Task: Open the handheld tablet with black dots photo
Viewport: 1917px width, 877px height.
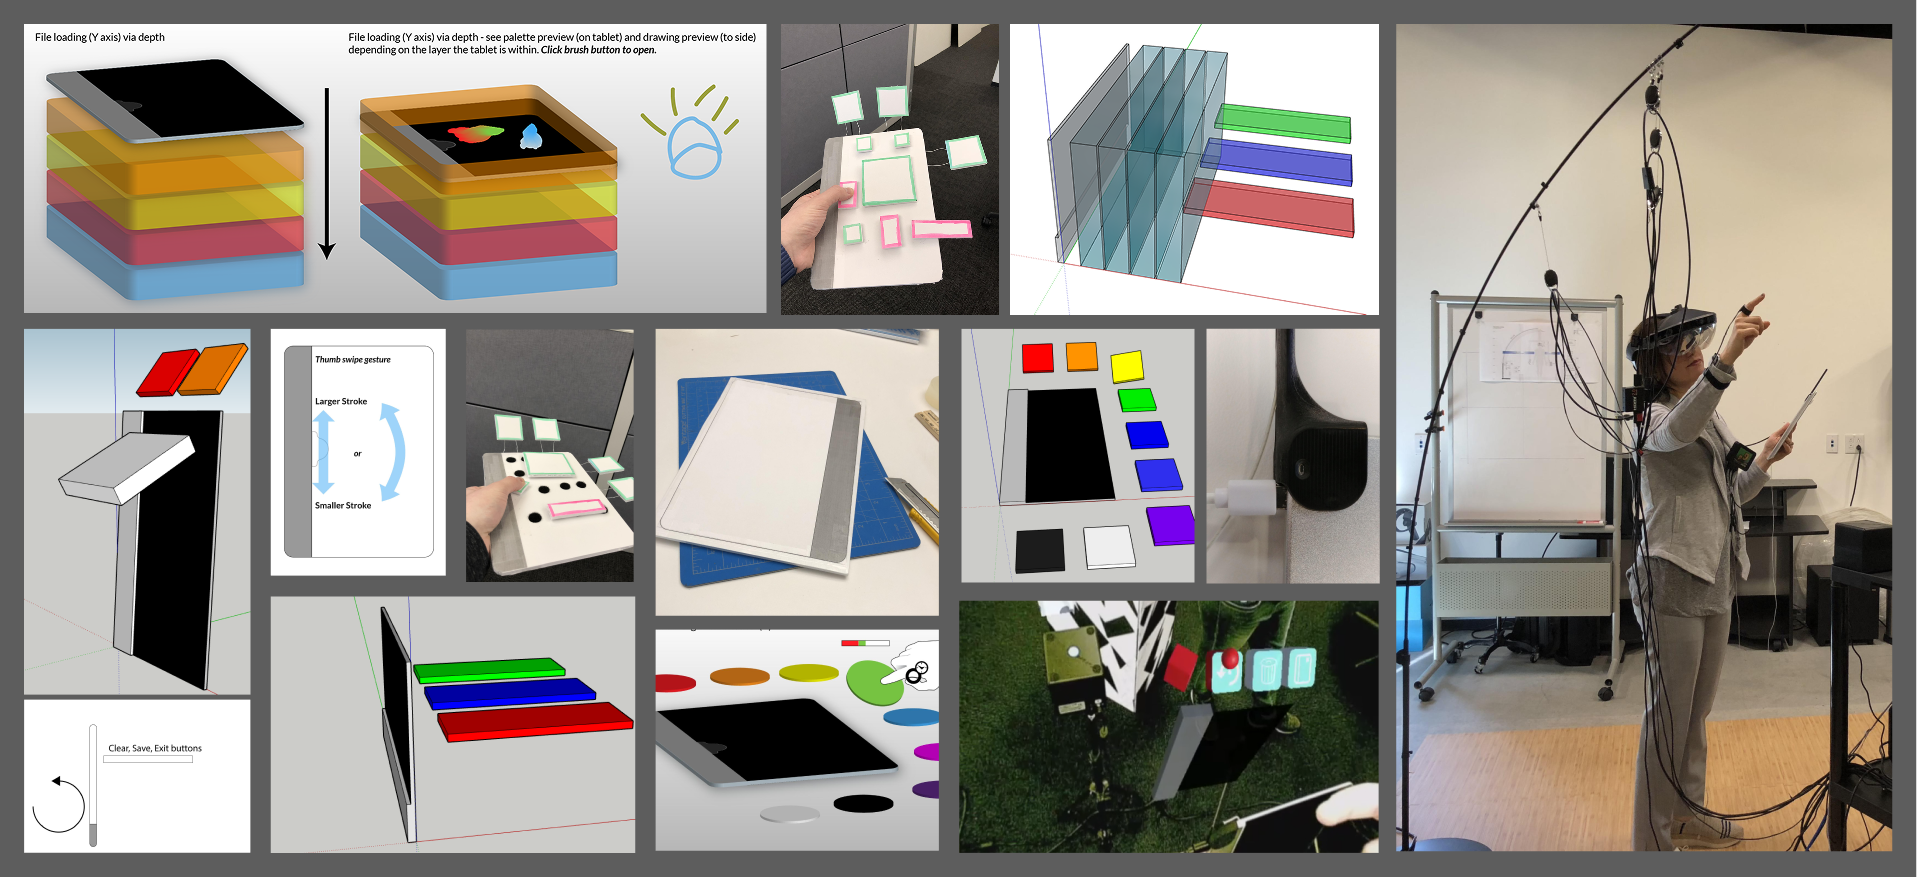Action: [550, 456]
